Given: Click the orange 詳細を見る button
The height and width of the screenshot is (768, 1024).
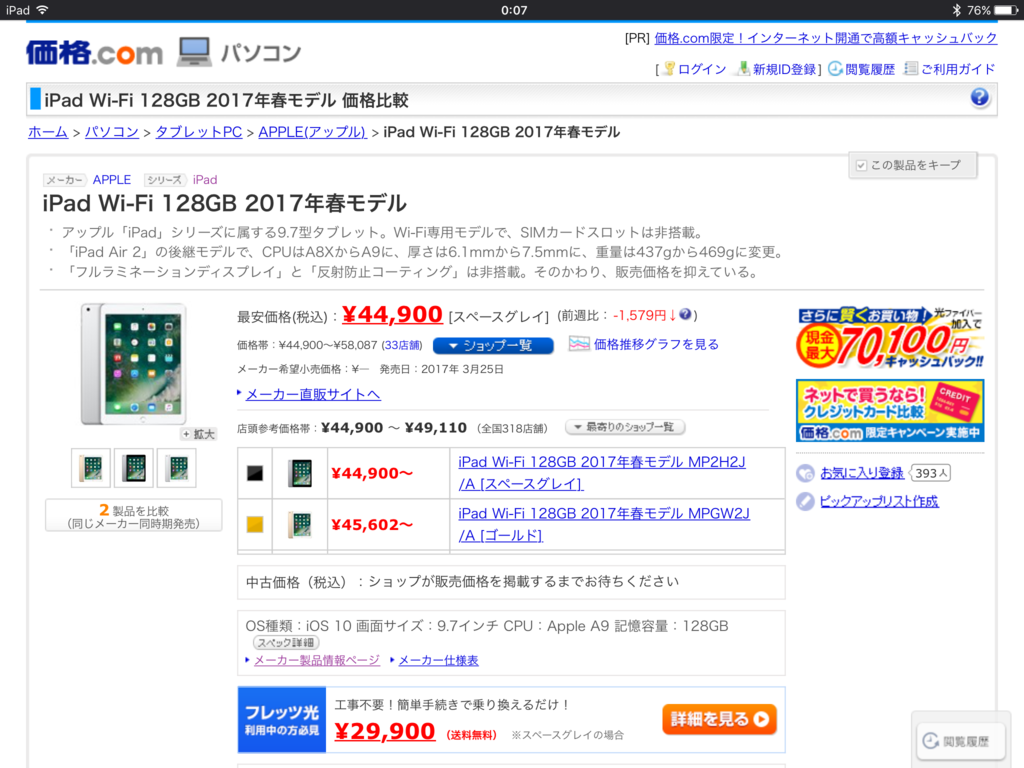Looking at the screenshot, I should click(x=719, y=719).
